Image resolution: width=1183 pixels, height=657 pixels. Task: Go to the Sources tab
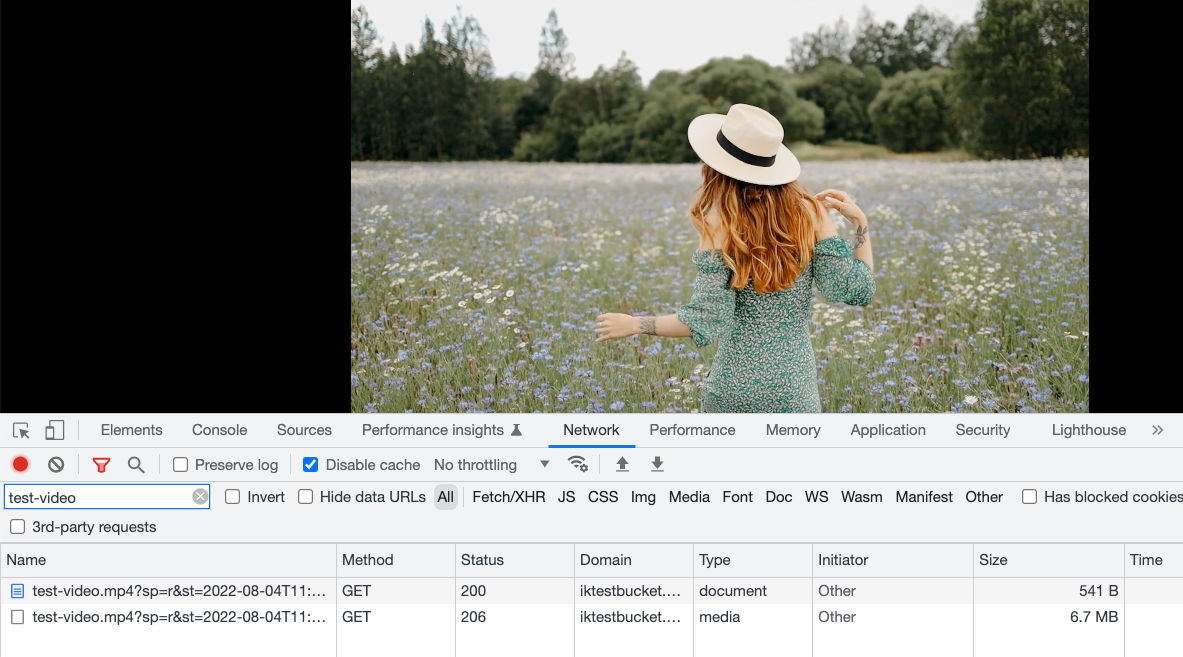304,430
